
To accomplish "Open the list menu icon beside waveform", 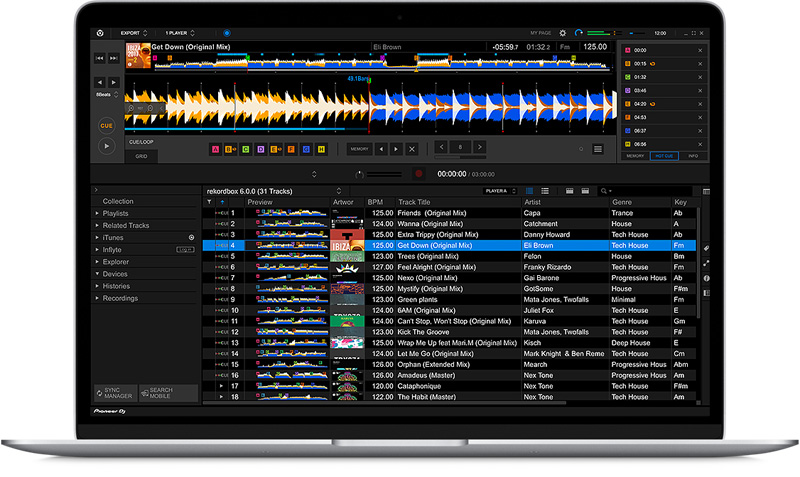I will [x=598, y=149].
